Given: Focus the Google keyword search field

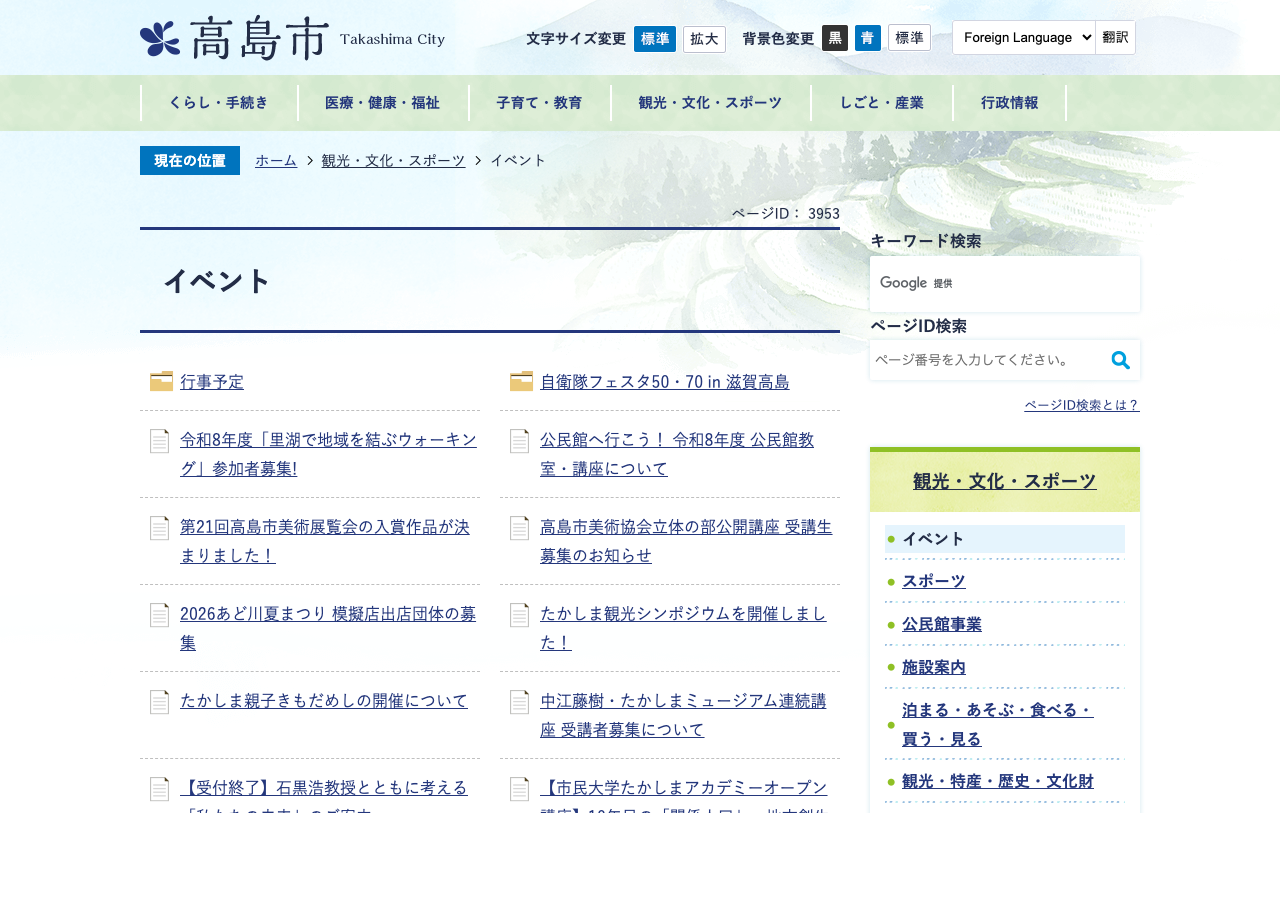Looking at the screenshot, I should coord(1005,284).
